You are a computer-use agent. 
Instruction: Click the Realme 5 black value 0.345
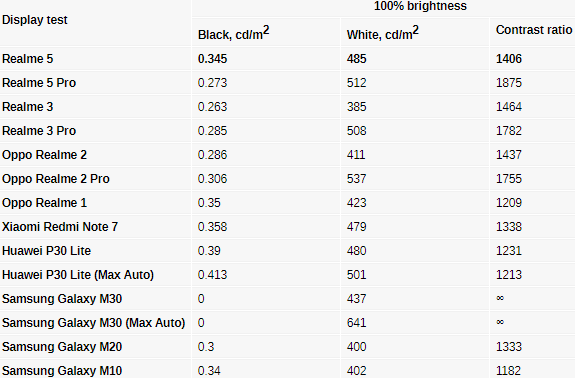click(x=212, y=59)
